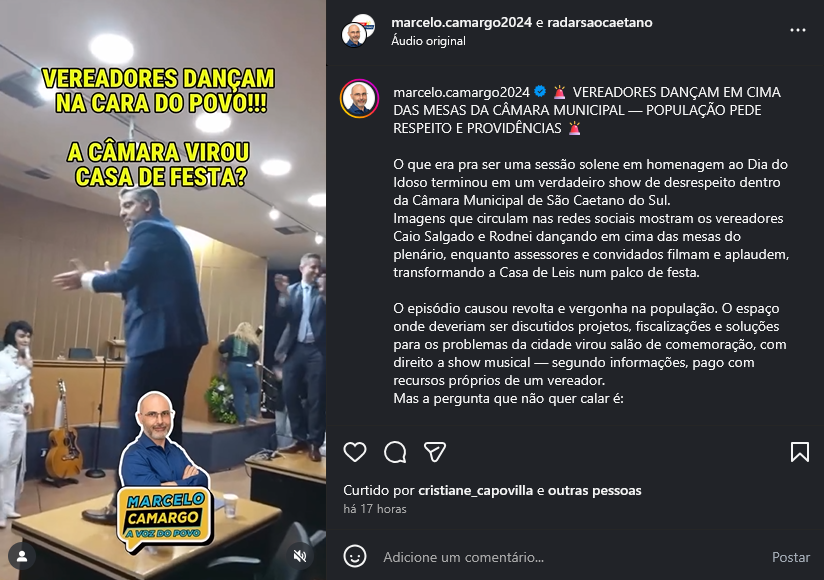Save the post with the bookmark icon
The height and width of the screenshot is (580, 824).
click(800, 452)
